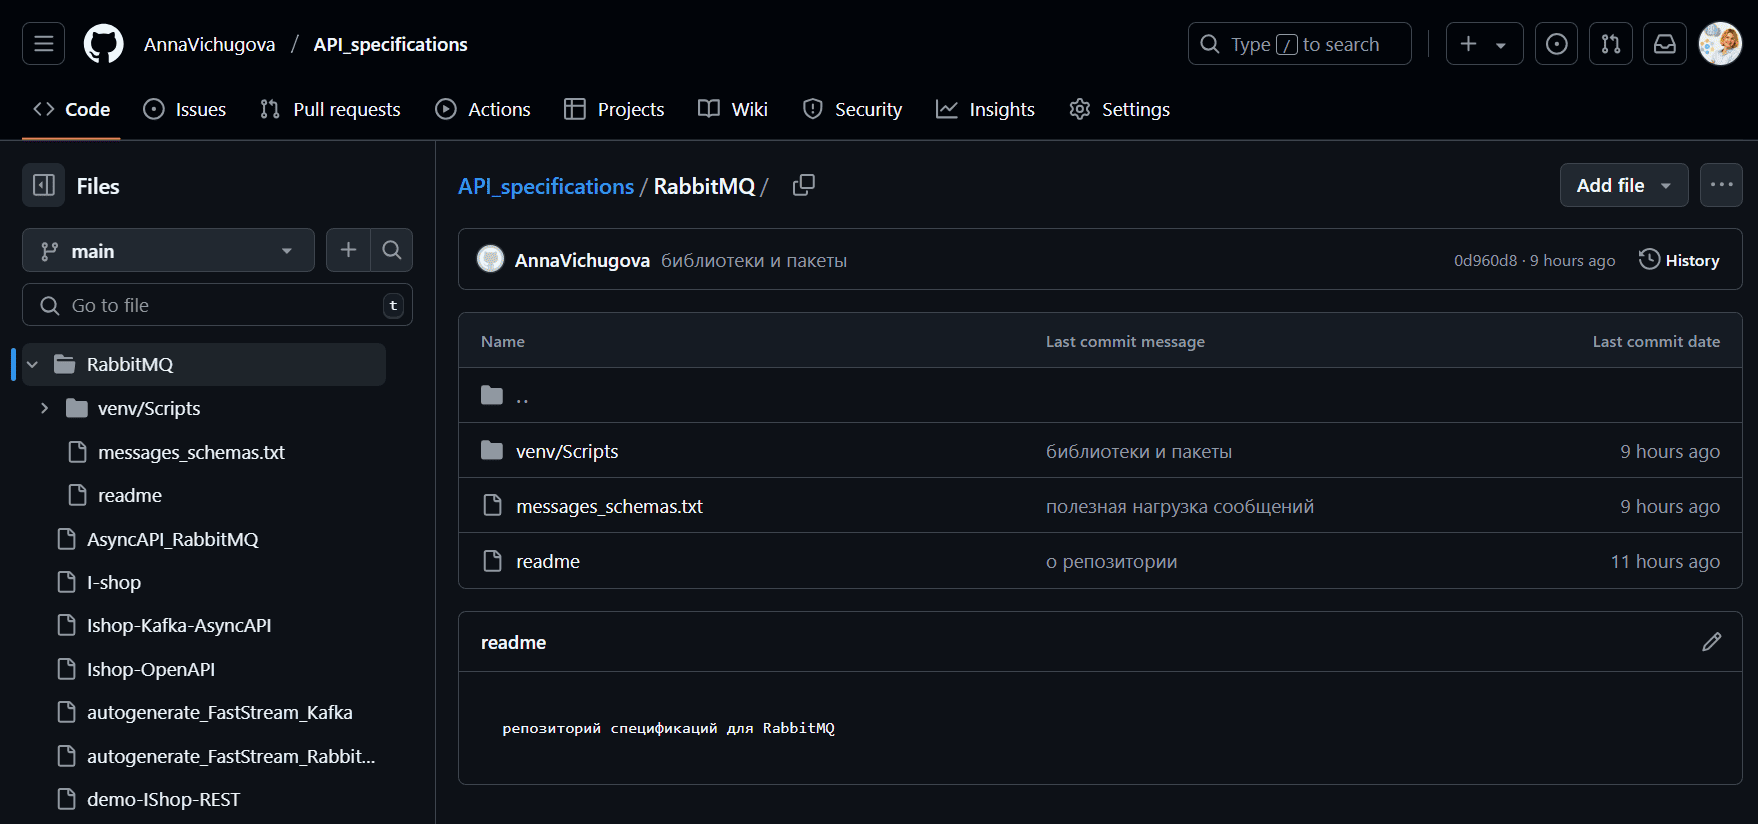Switch to the Actions tab
This screenshot has width=1758, height=824.
483,109
